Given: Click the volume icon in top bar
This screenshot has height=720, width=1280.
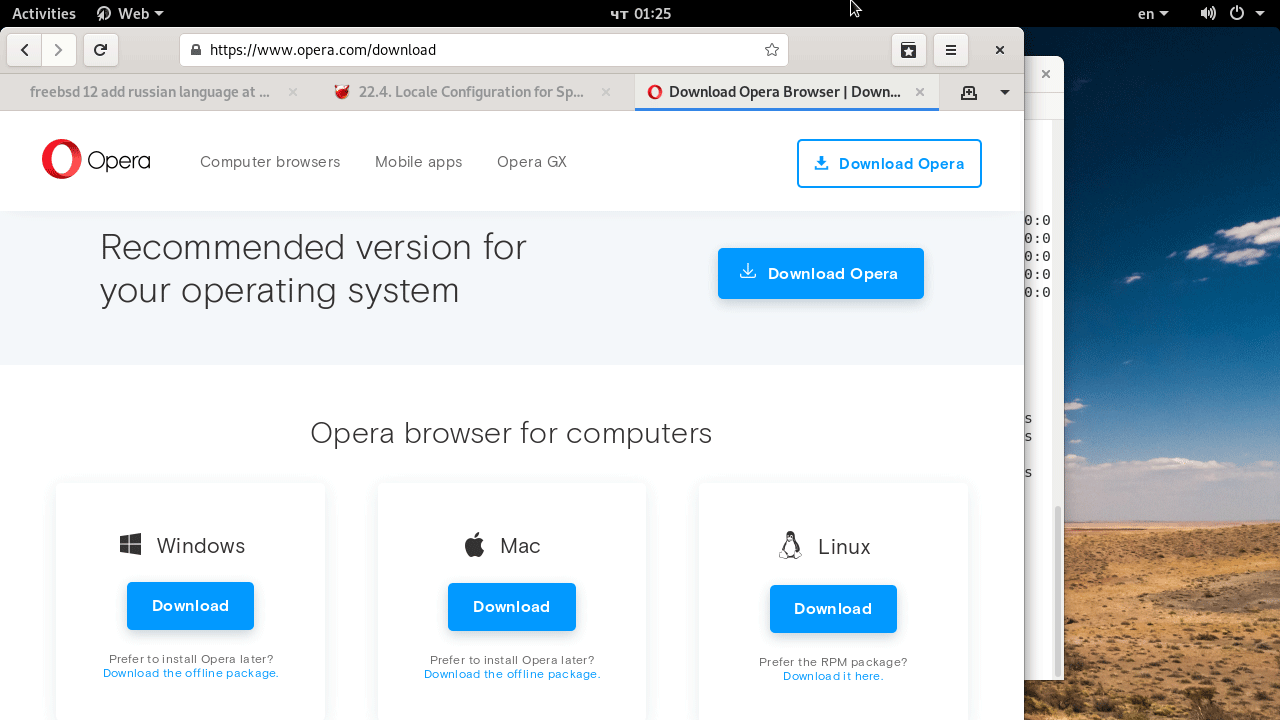Looking at the screenshot, I should pyautogui.click(x=1208, y=13).
